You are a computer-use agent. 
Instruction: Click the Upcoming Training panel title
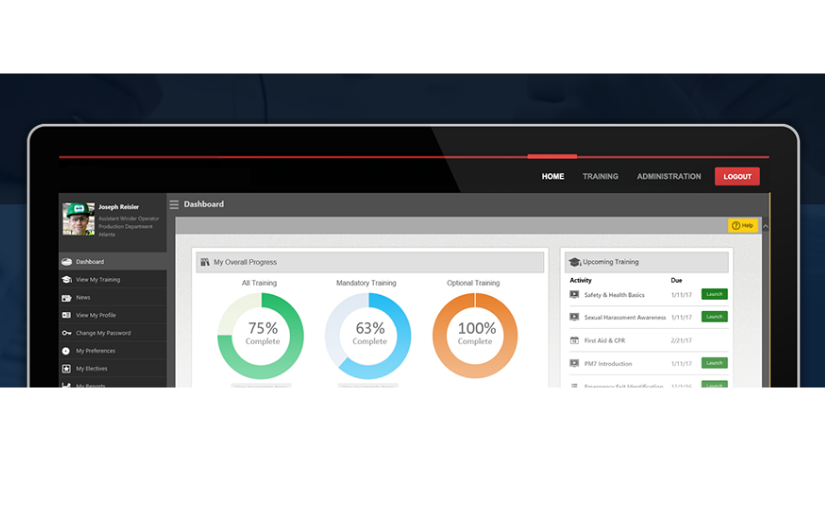click(610, 262)
